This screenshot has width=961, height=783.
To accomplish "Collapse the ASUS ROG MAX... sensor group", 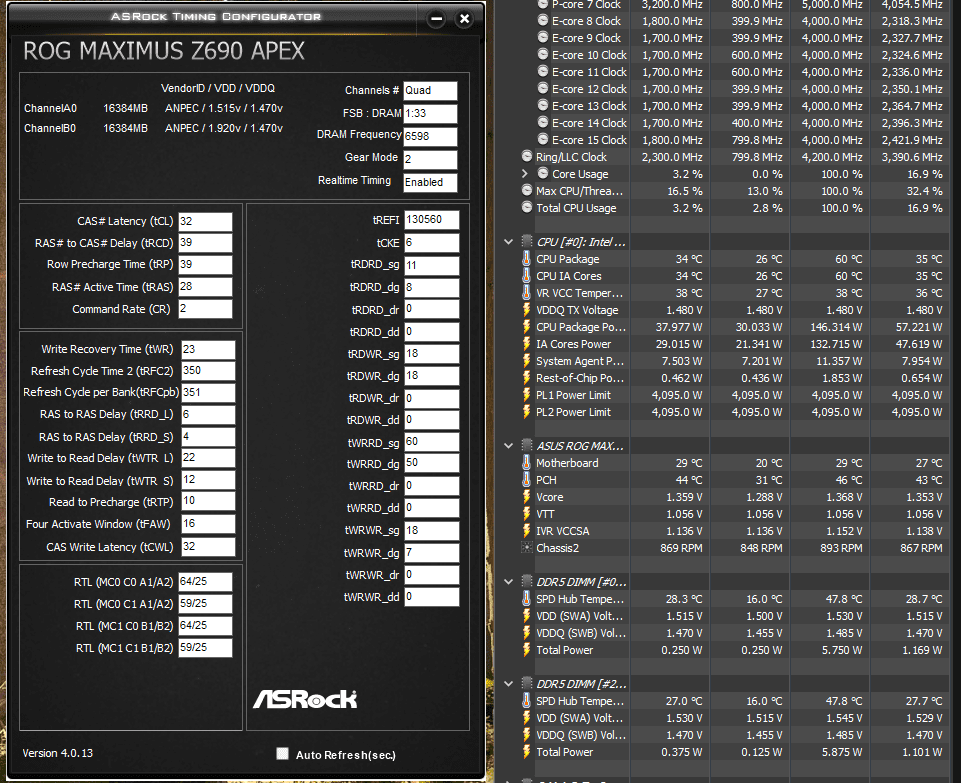I will 508,446.
